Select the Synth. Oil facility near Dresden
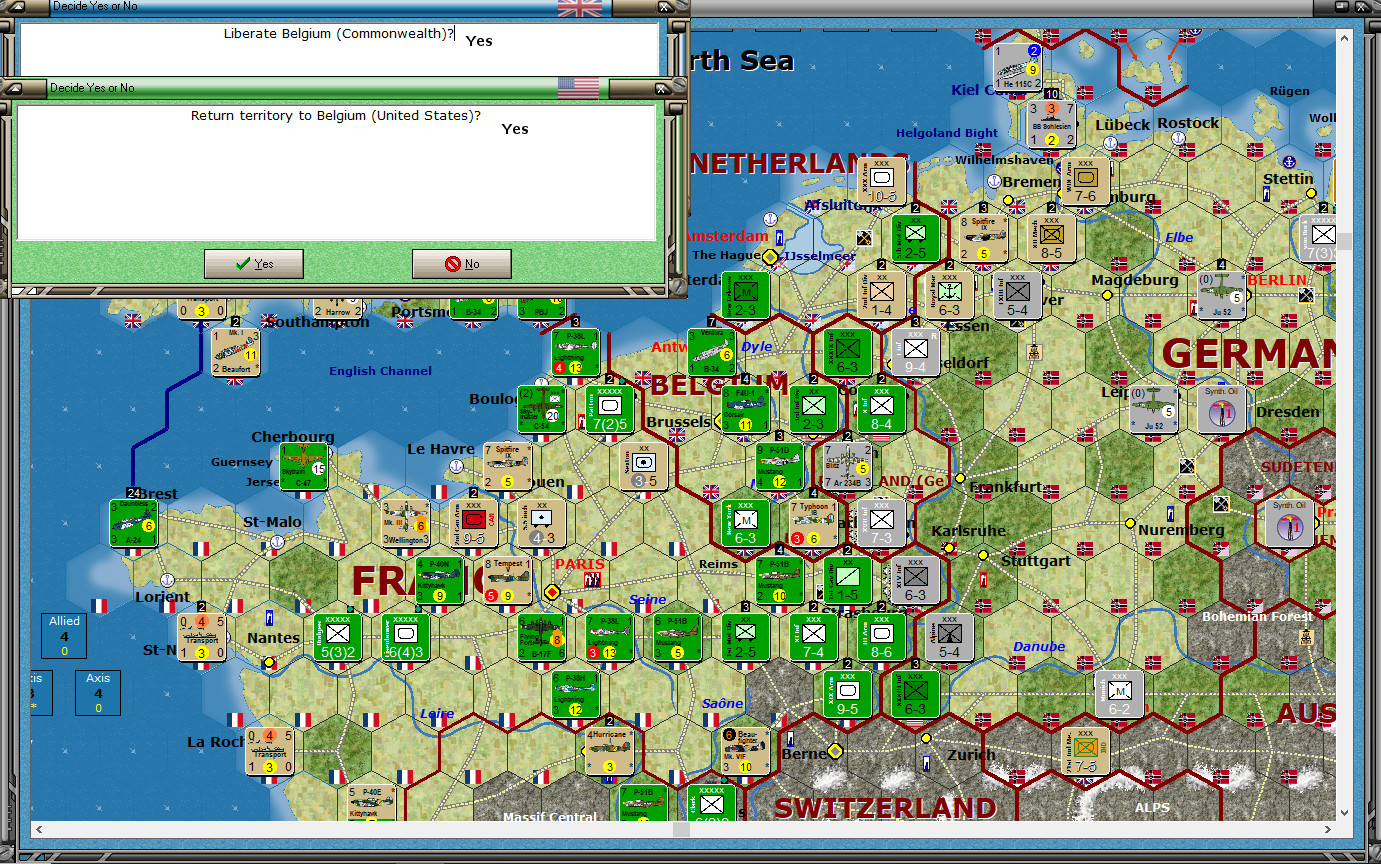The height and width of the screenshot is (864, 1381). (x=1221, y=409)
